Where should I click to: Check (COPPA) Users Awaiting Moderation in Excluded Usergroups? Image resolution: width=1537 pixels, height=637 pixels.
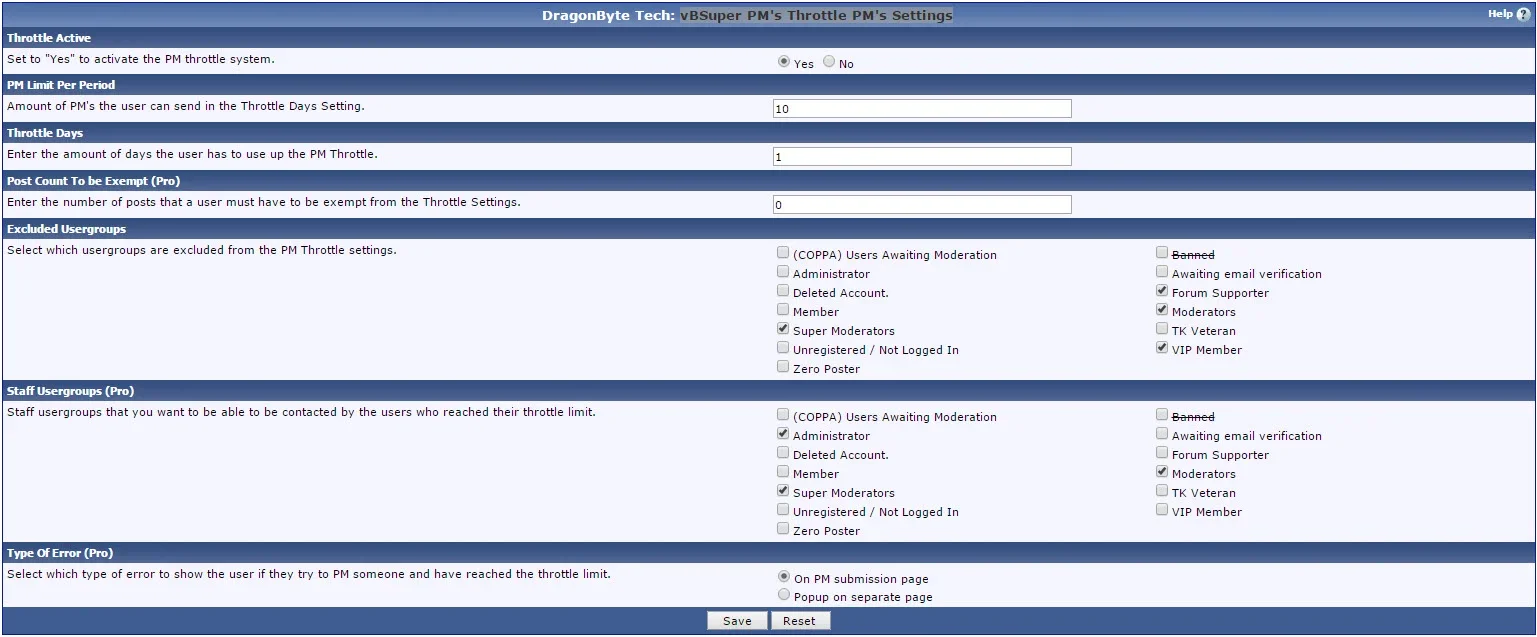pyautogui.click(x=783, y=253)
